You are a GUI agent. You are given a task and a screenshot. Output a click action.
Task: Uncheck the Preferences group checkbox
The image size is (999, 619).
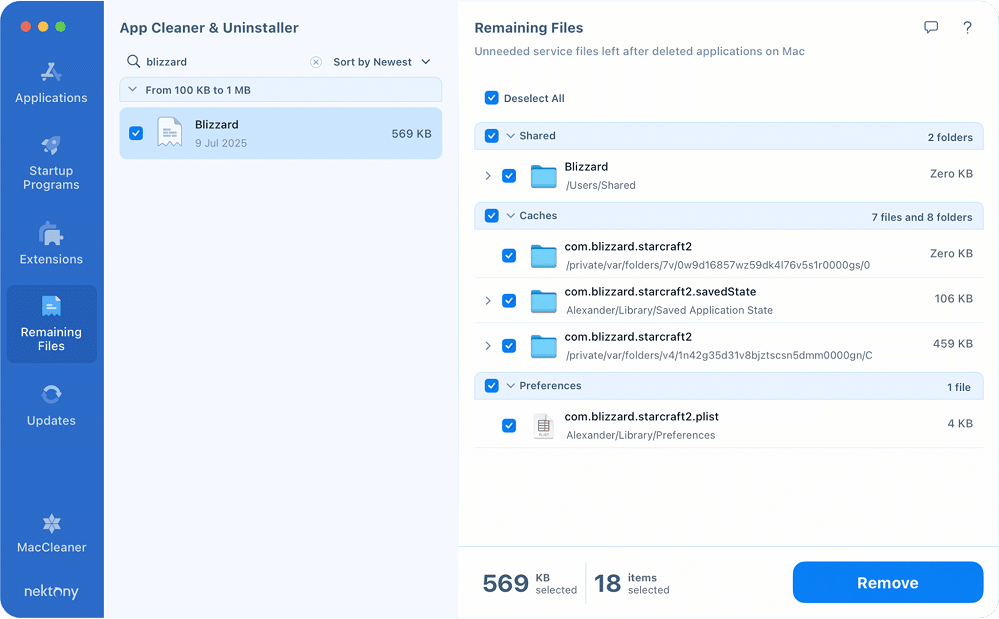pos(491,385)
